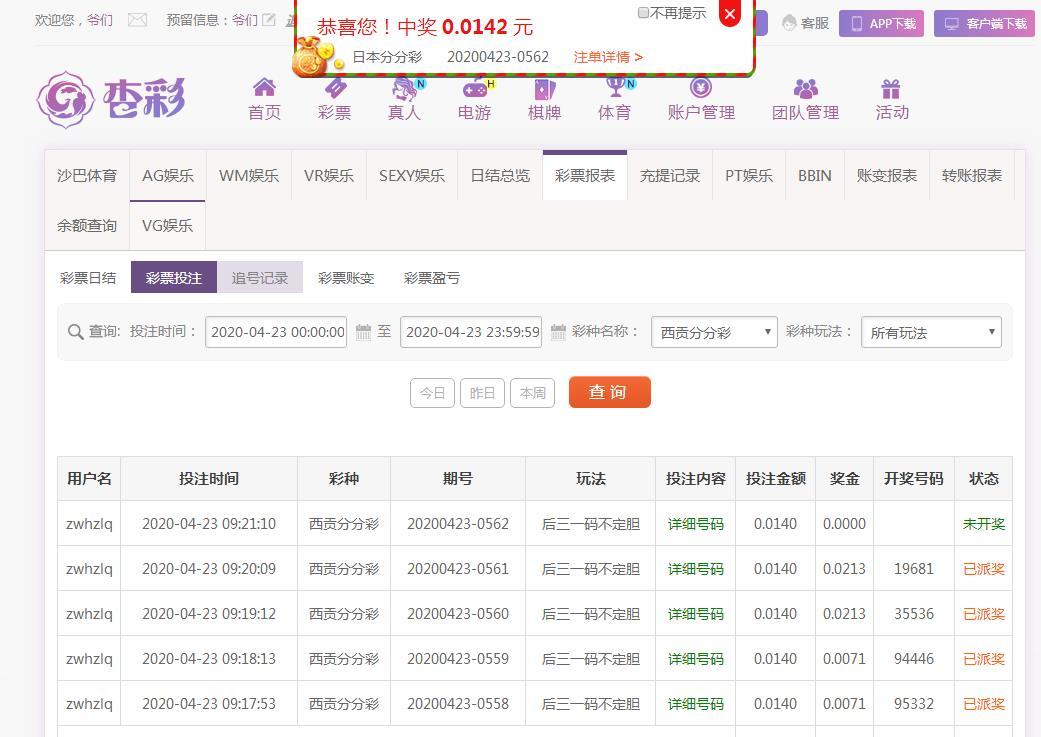
Task: Switch to the 充提记录 tab
Action: (669, 176)
